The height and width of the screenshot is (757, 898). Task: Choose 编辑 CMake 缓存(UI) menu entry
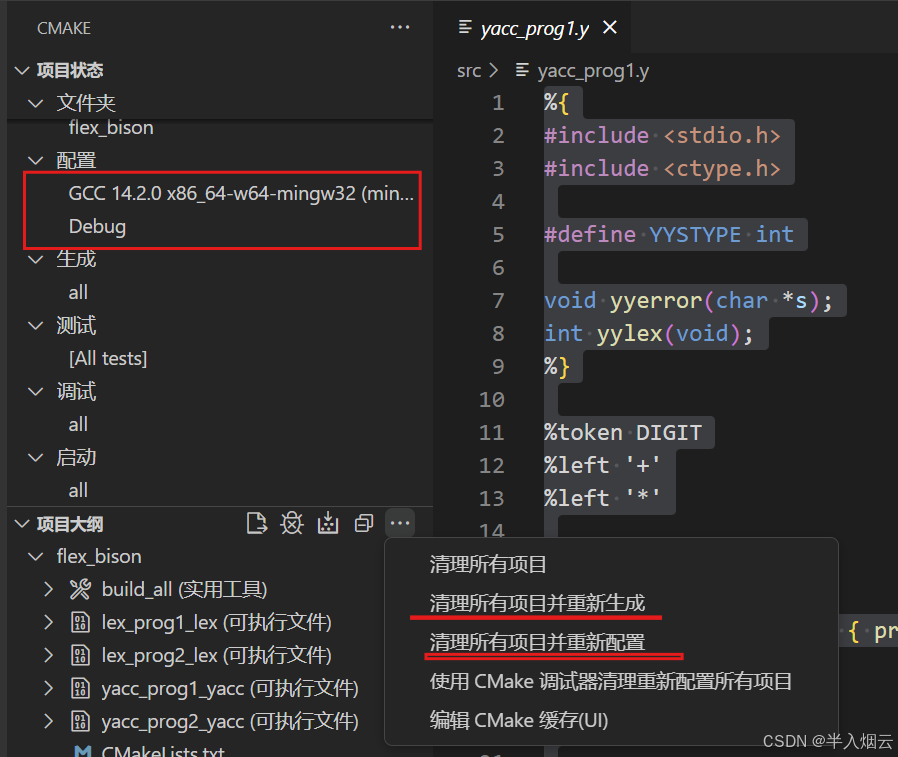[x=519, y=720]
